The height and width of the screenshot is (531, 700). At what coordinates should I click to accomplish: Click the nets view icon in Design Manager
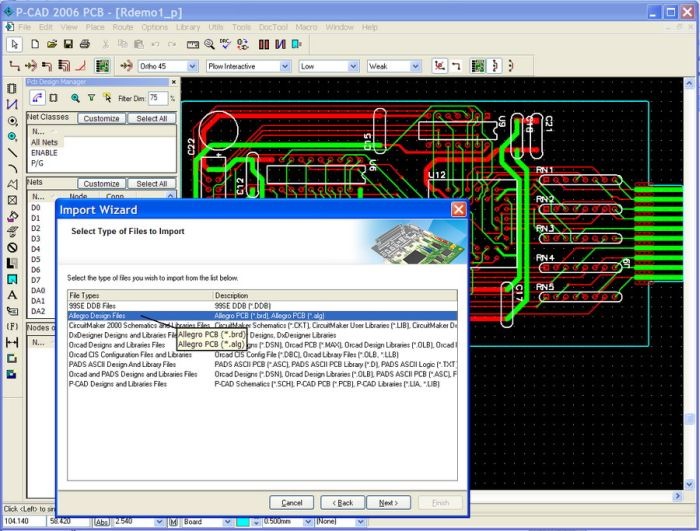pyautogui.click(x=37, y=98)
